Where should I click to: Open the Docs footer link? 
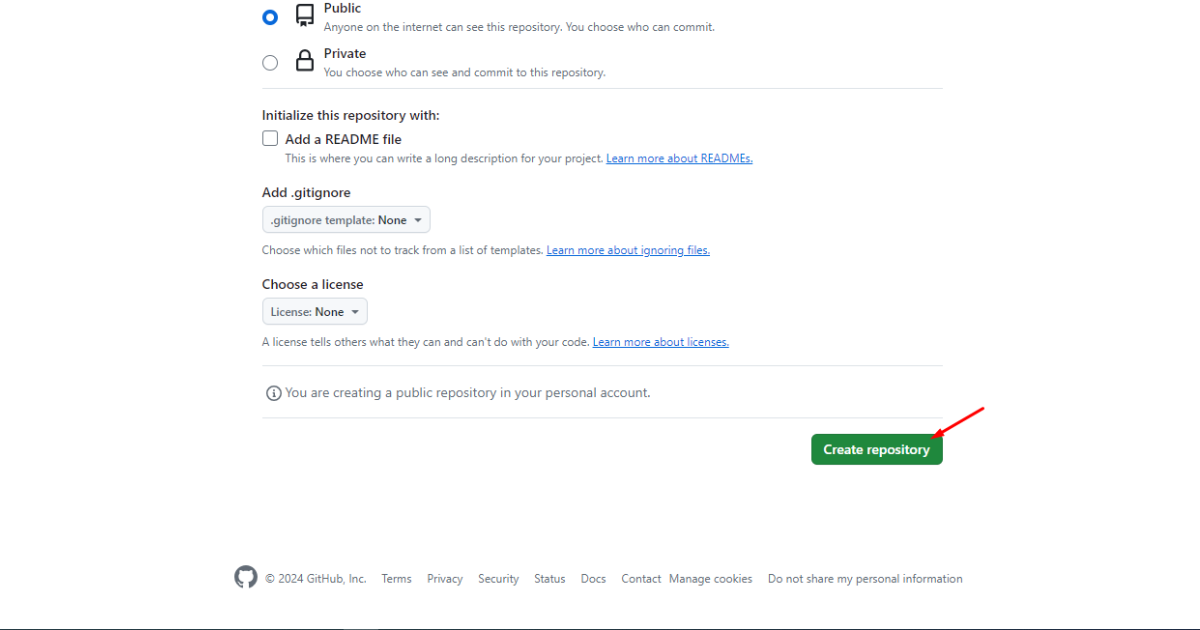pos(593,579)
